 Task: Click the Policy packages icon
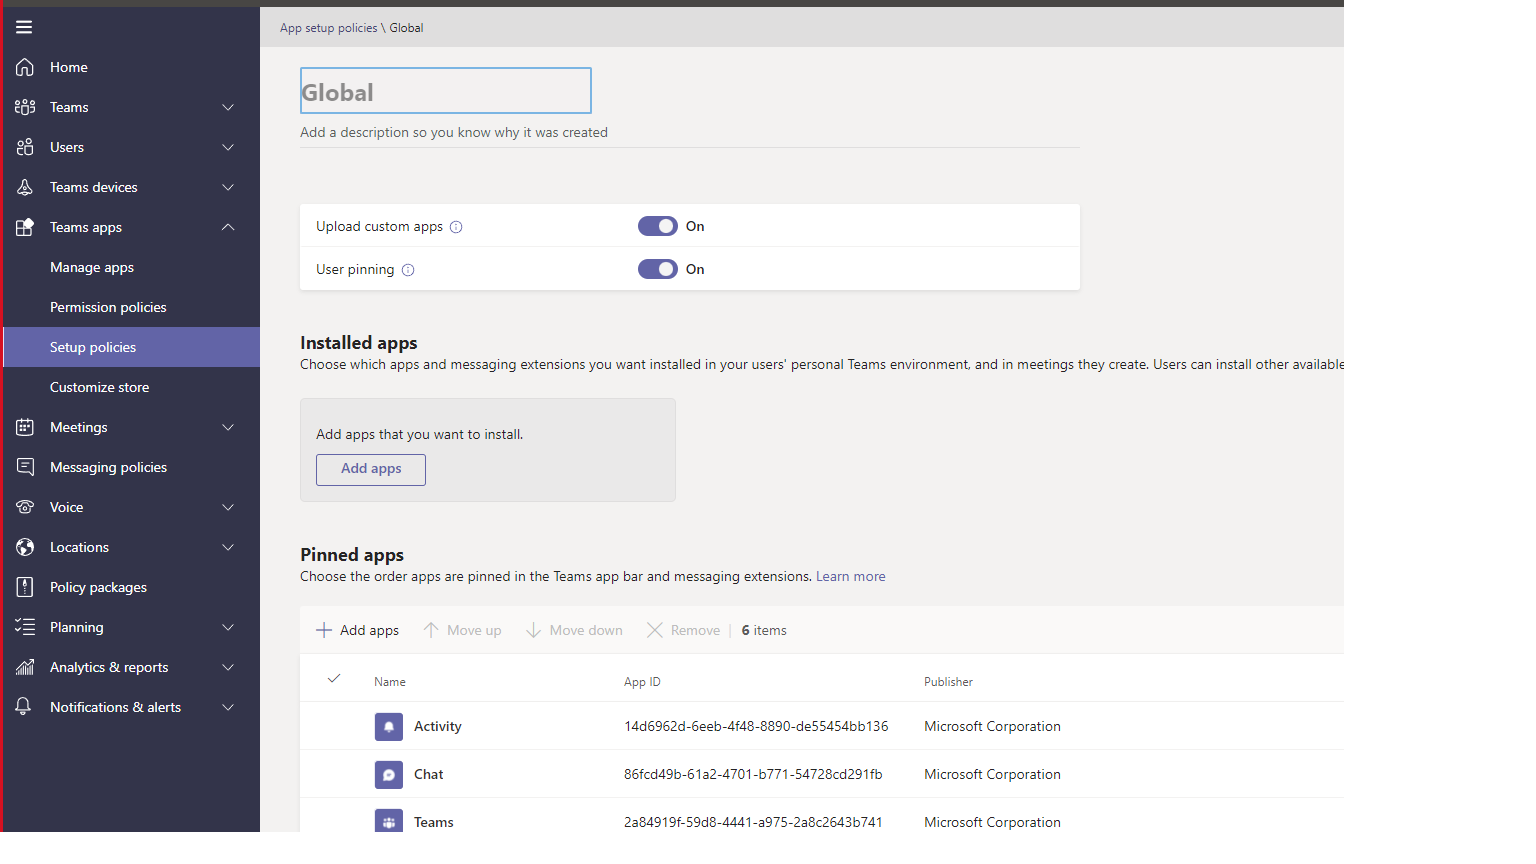click(x=25, y=587)
